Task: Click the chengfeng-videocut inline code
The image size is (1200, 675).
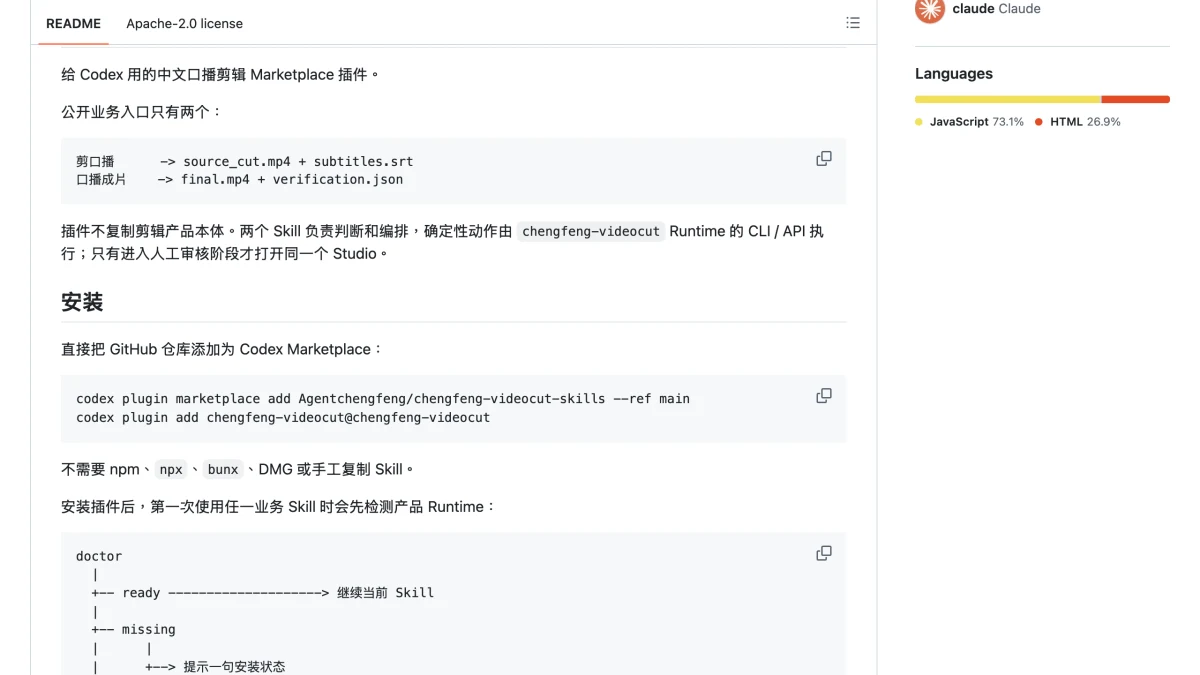Action: [x=591, y=232]
